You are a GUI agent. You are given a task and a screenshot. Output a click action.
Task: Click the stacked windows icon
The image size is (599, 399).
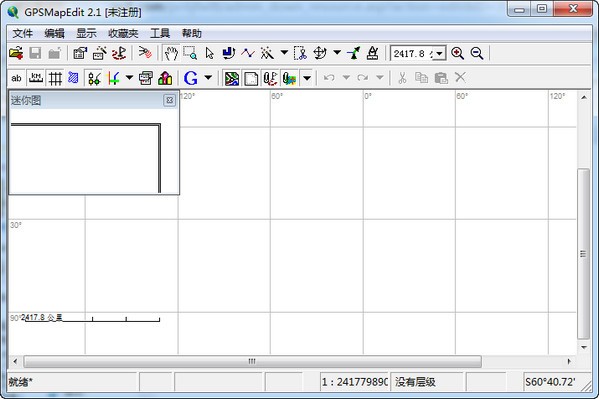pos(146,78)
